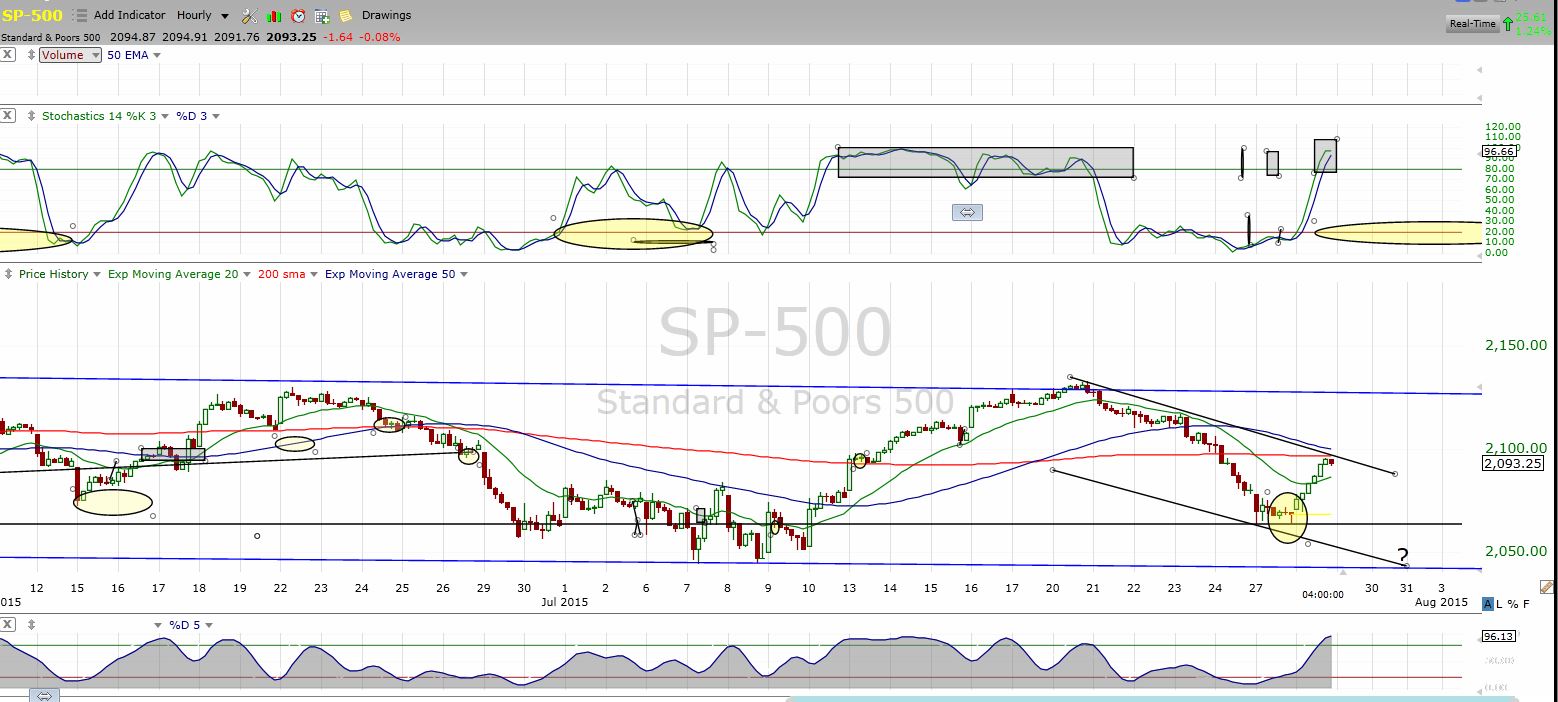This screenshot has width=1558, height=702.
Task: Click the Real-Time button
Action: 1473,23
